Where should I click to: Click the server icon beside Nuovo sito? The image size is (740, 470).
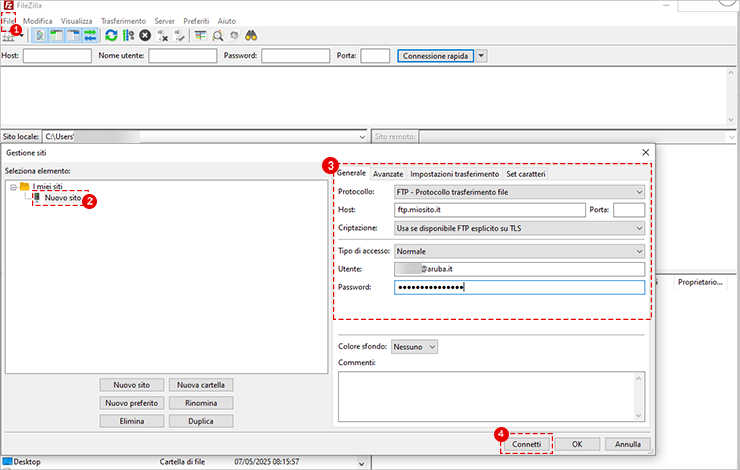pyautogui.click(x=37, y=198)
